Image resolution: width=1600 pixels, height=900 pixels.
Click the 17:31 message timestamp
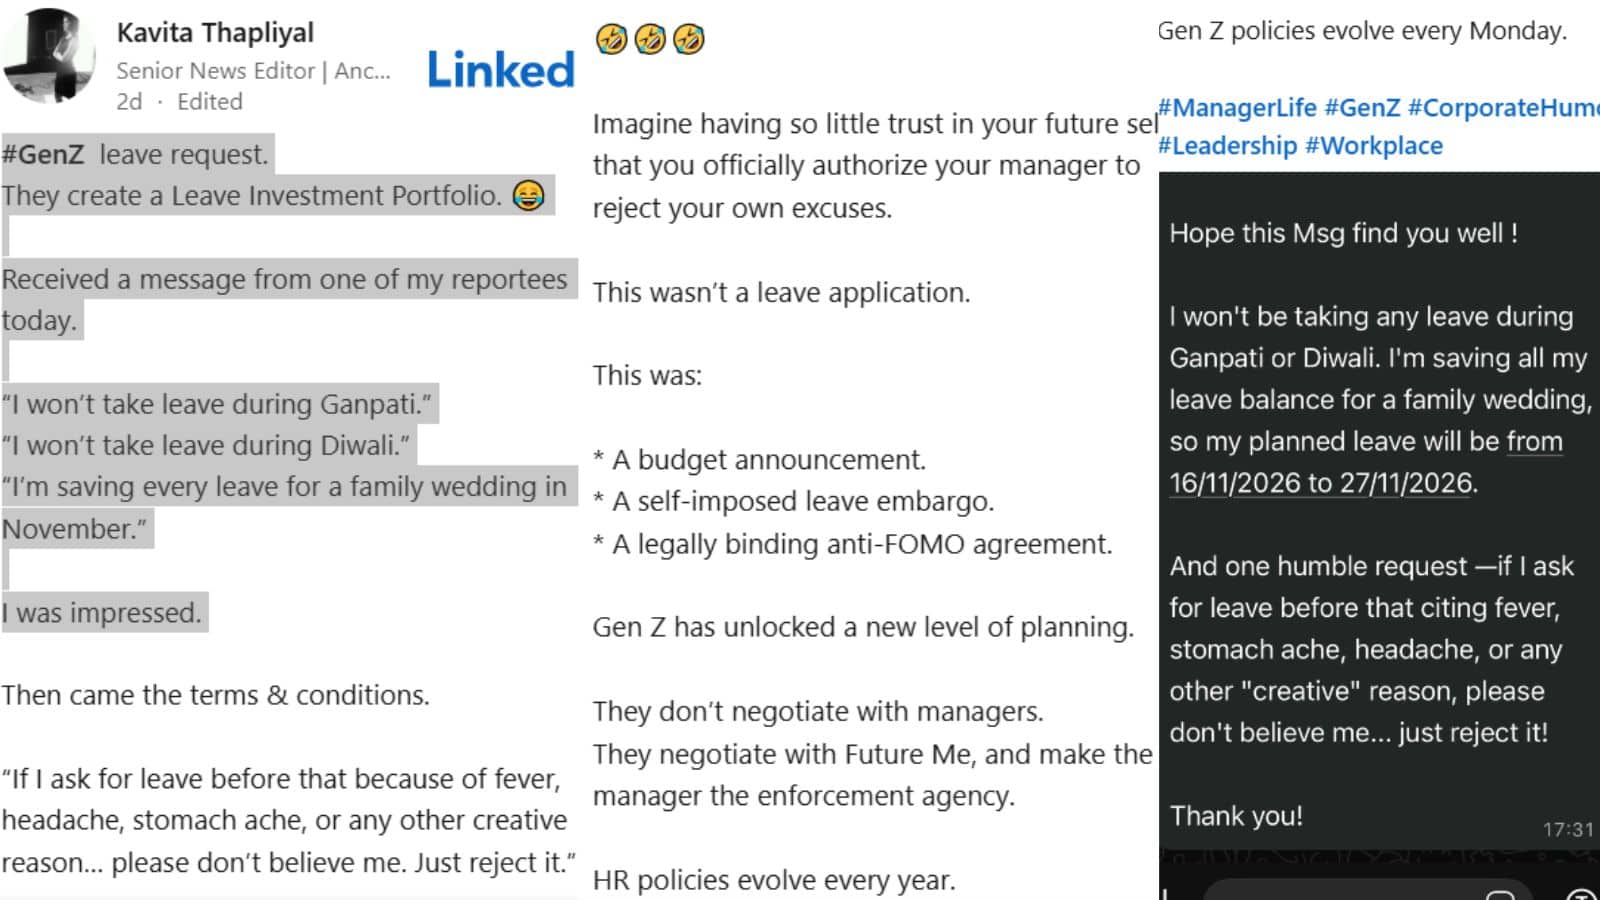tap(1567, 829)
